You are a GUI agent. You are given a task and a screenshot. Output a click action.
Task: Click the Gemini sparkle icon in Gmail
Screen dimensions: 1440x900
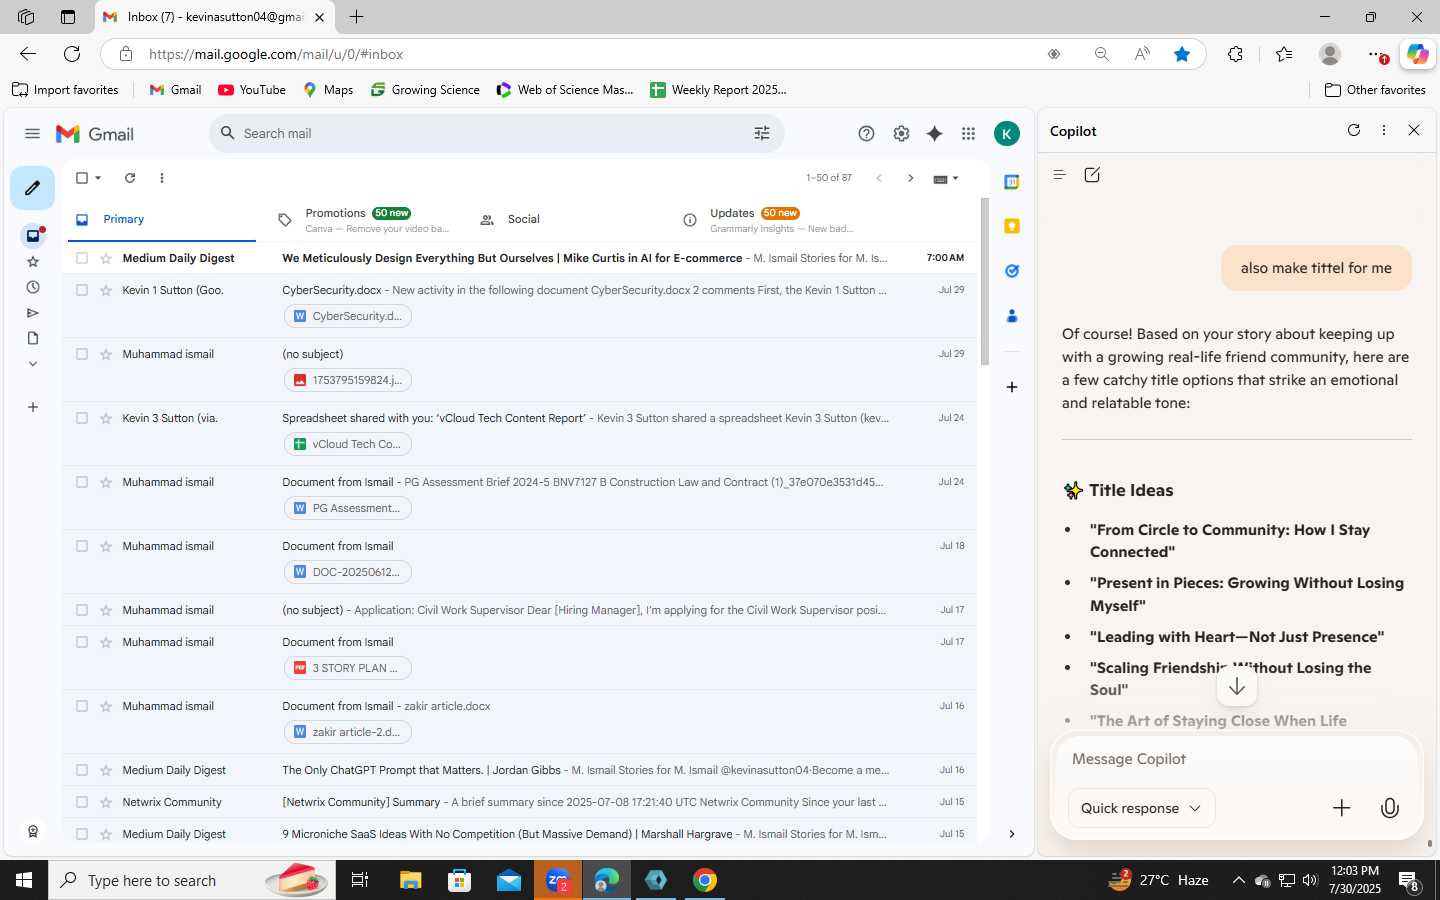pyautogui.click(x=935, y=134)
